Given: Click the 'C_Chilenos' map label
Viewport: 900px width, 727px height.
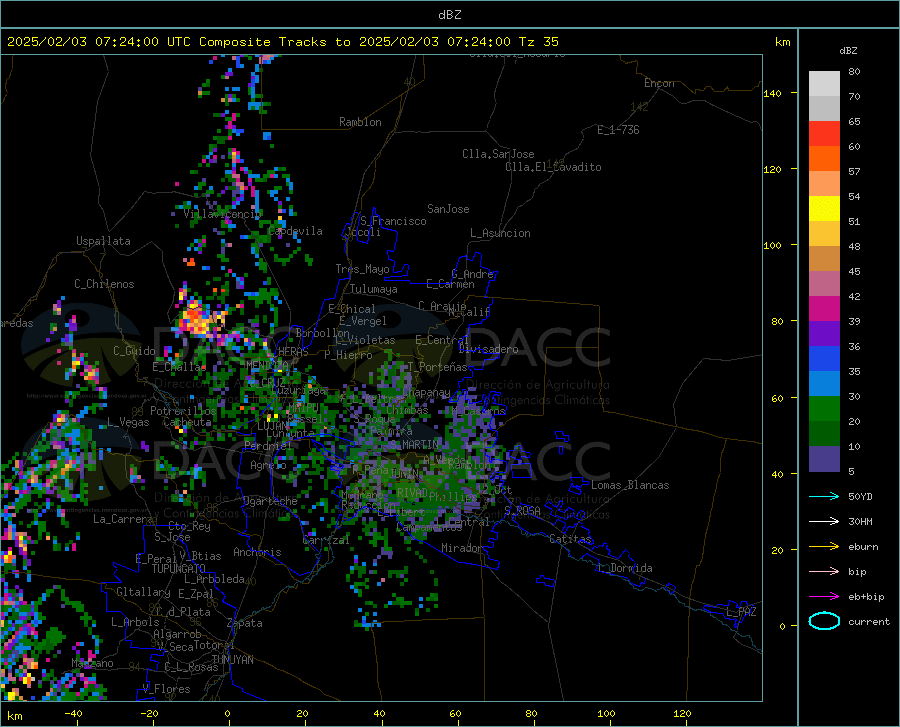Looking at the screenshot, I should [x=104, y=284].
